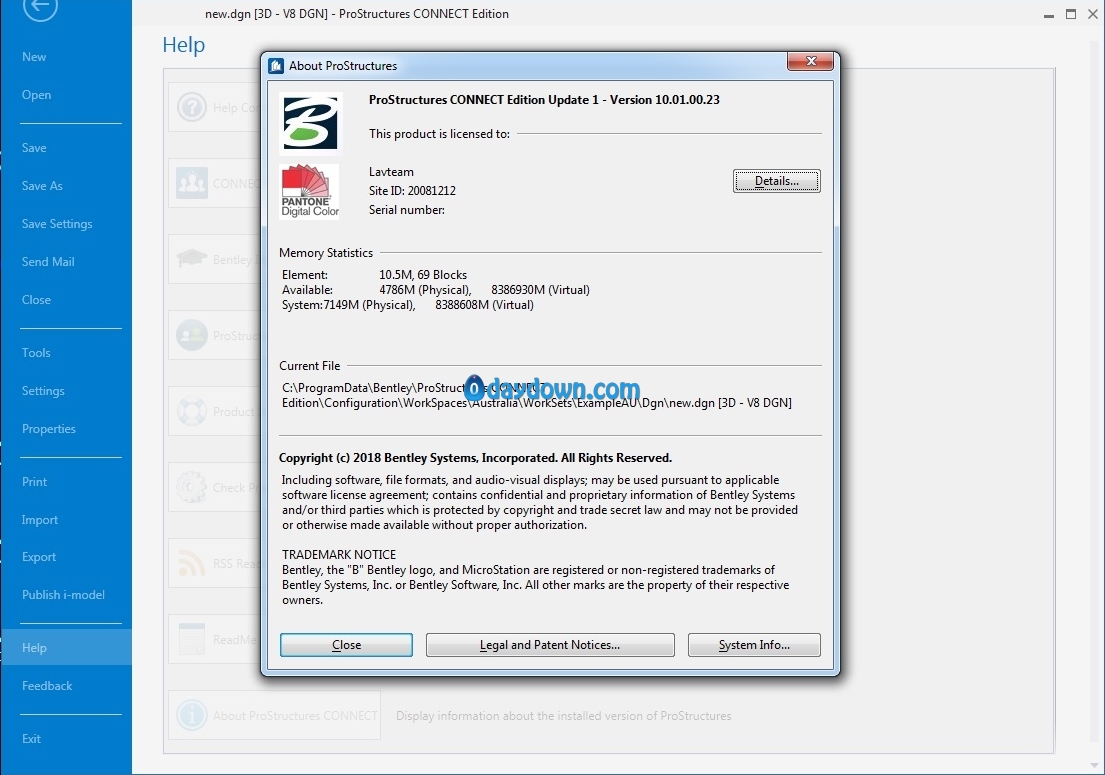Click the CONNECT people icon in Help page
Viewport: 1105px width, 775px height.
click(x=192, y=183)
